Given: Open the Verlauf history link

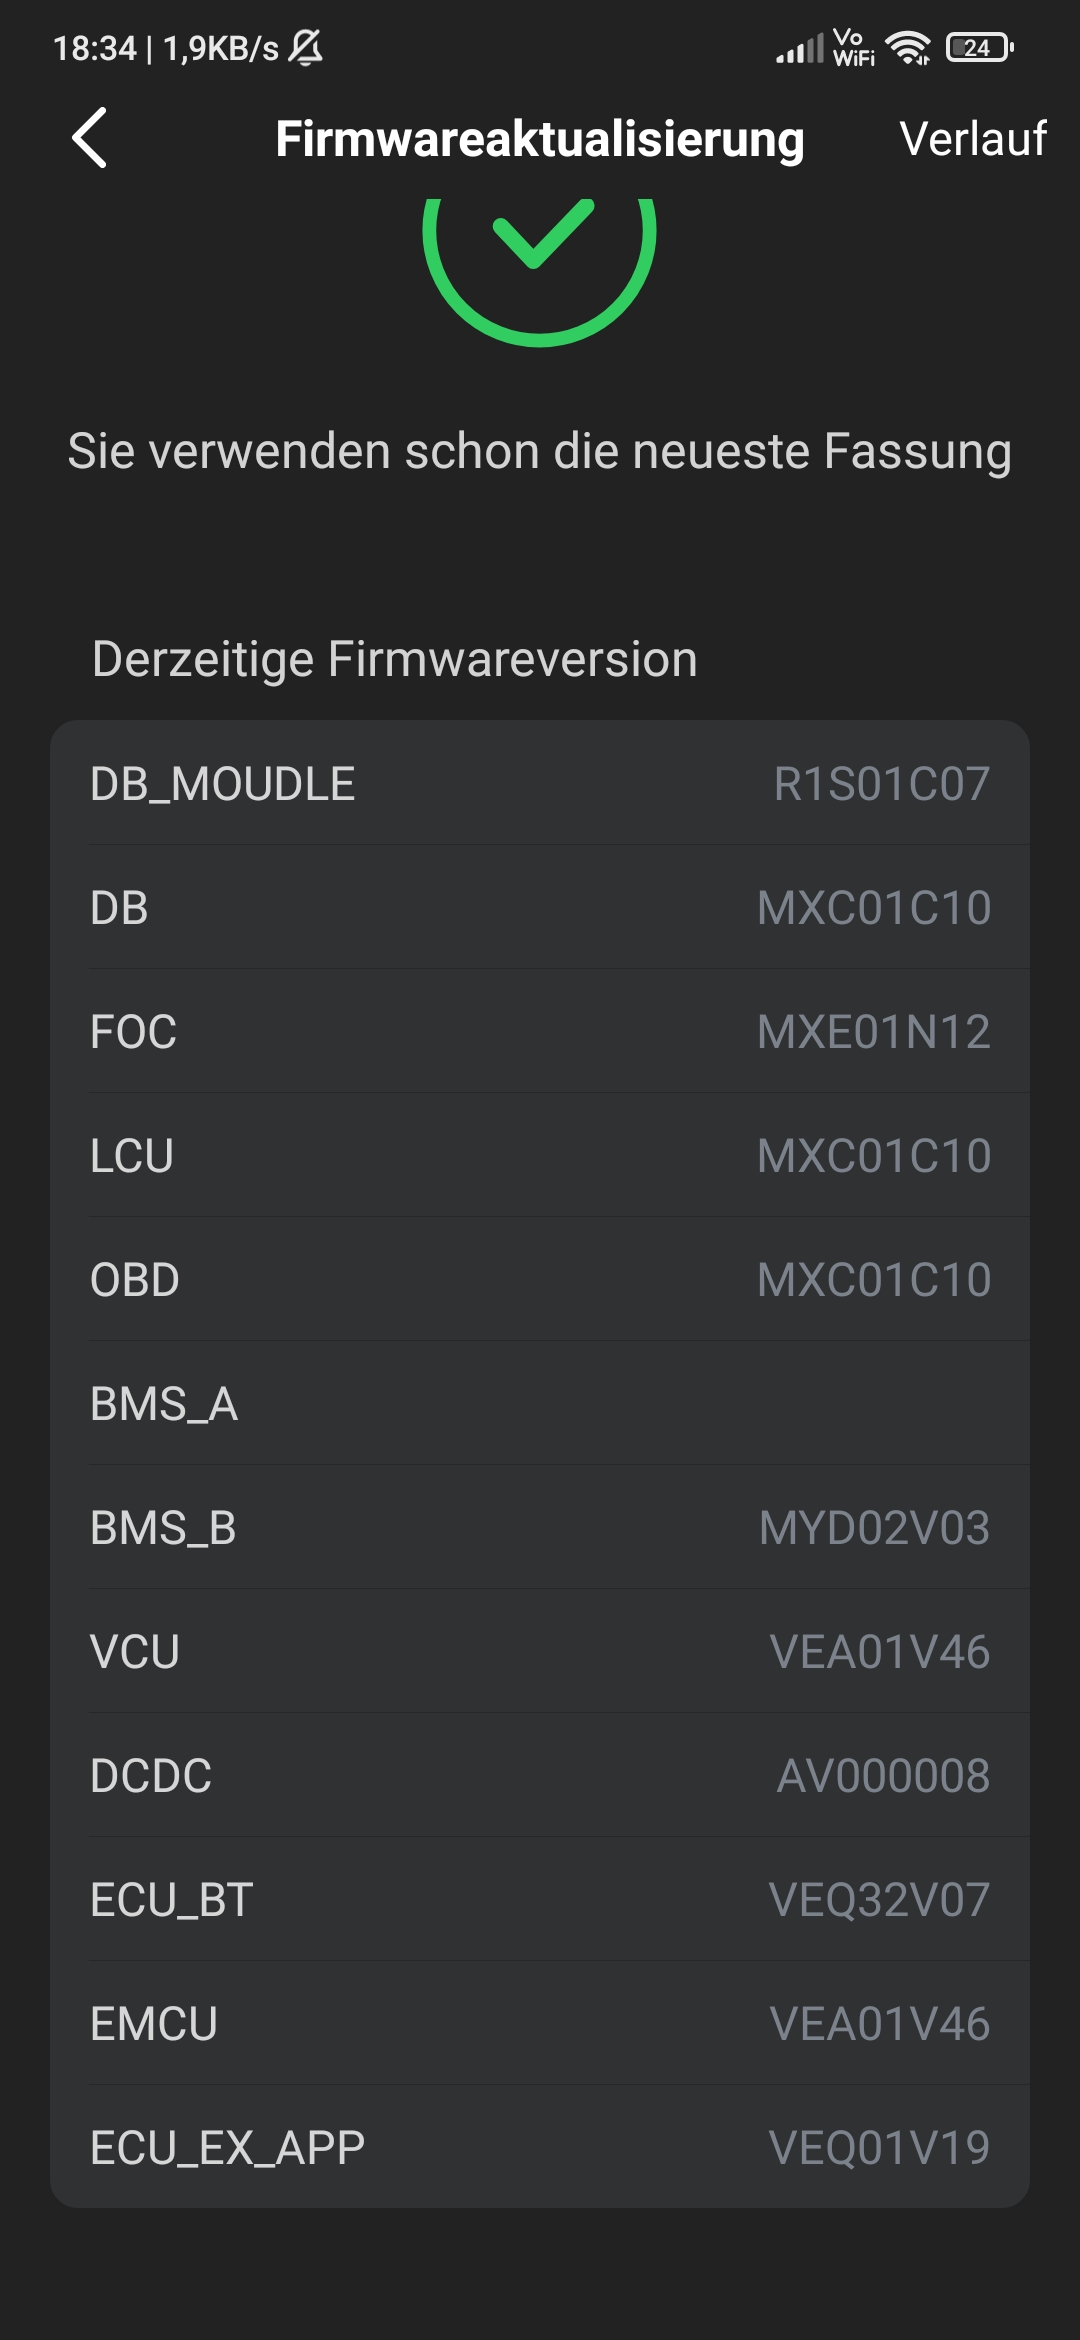Looking at the screenshot, I should (972, 138).
